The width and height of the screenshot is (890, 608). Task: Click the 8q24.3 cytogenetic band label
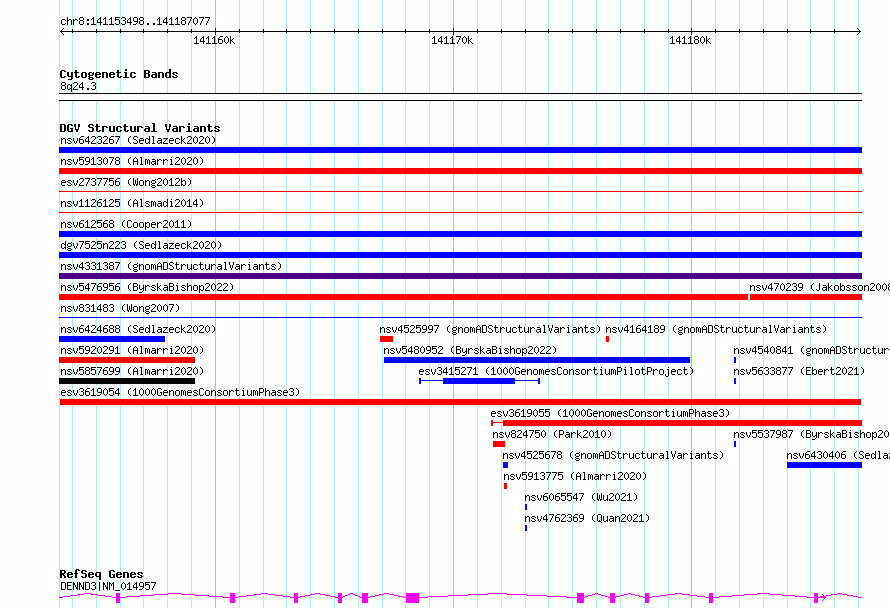point(78,86)
